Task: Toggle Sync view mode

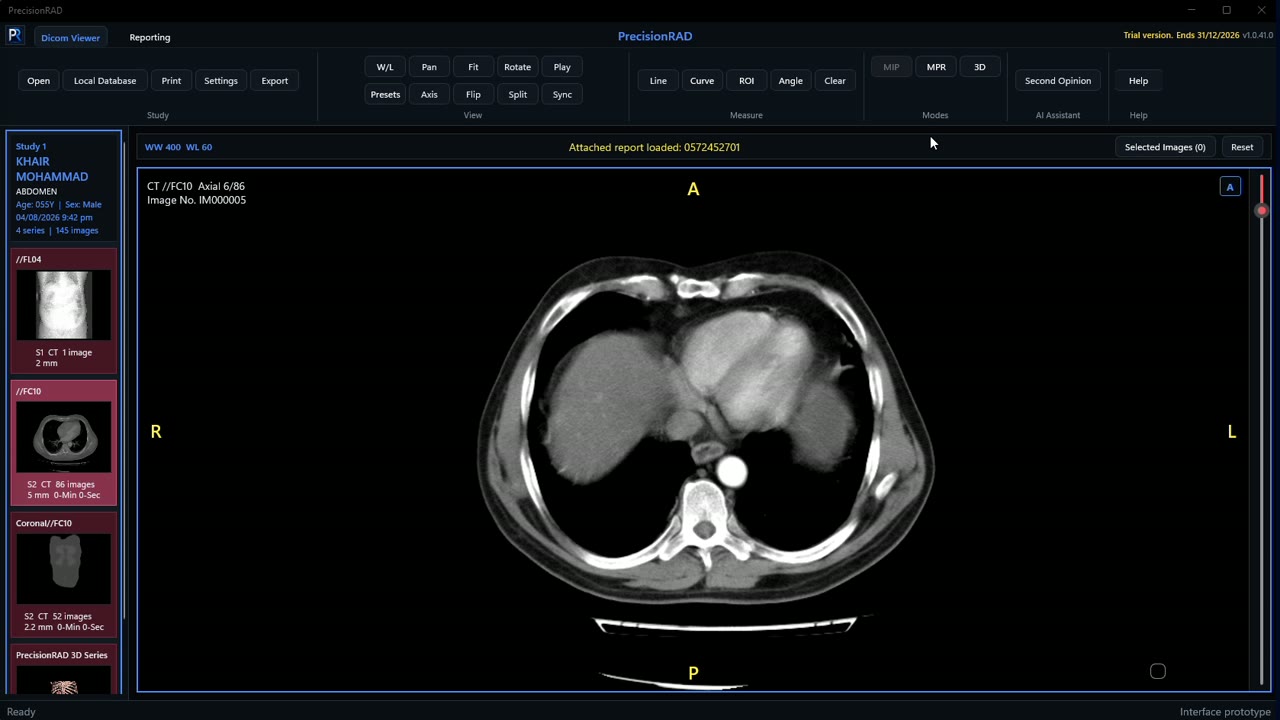Action: click(x=562, y=94)
